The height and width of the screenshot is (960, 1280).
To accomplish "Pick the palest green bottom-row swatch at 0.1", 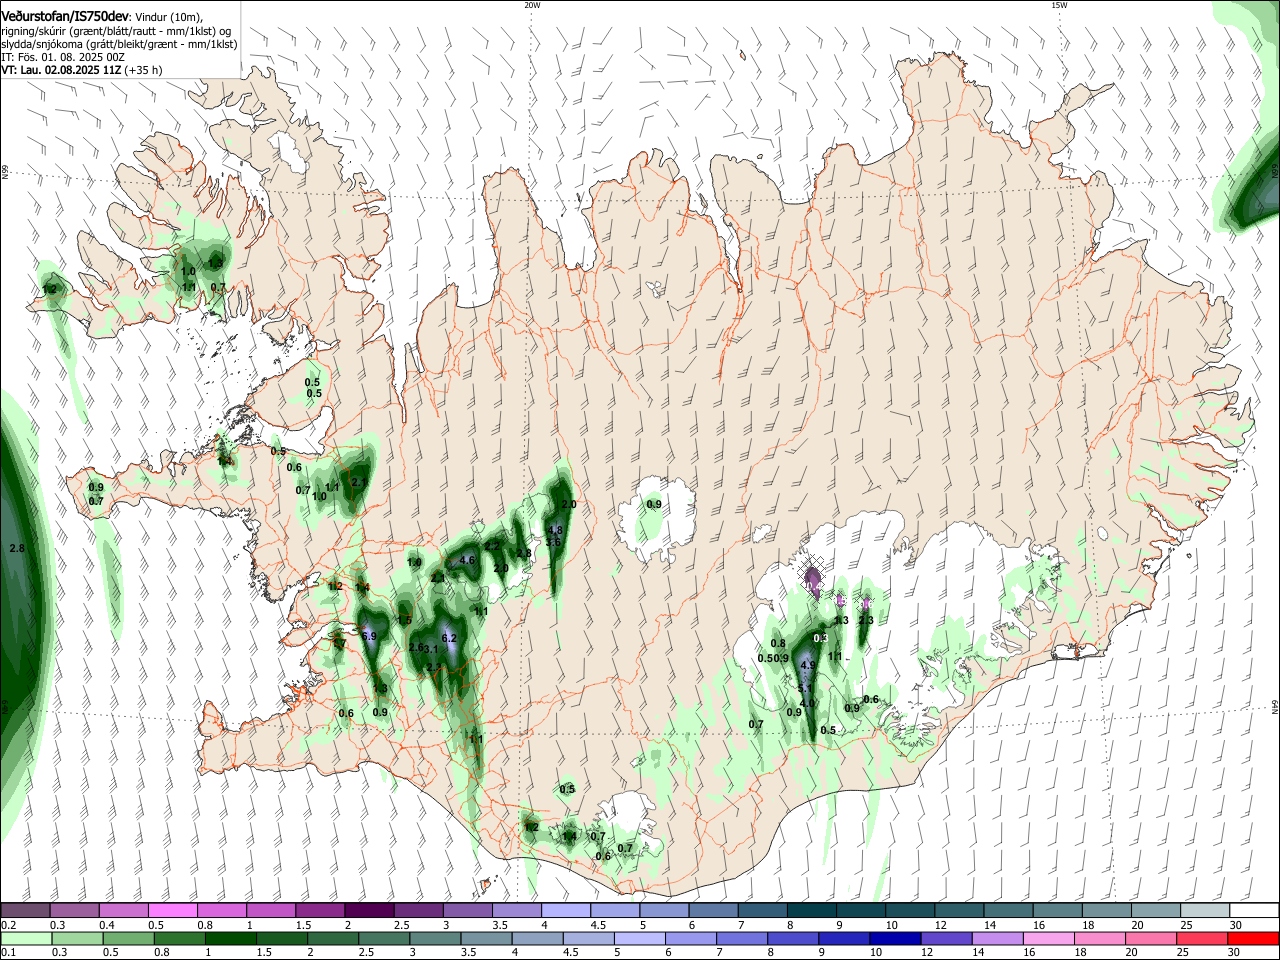I will point(25,938).
